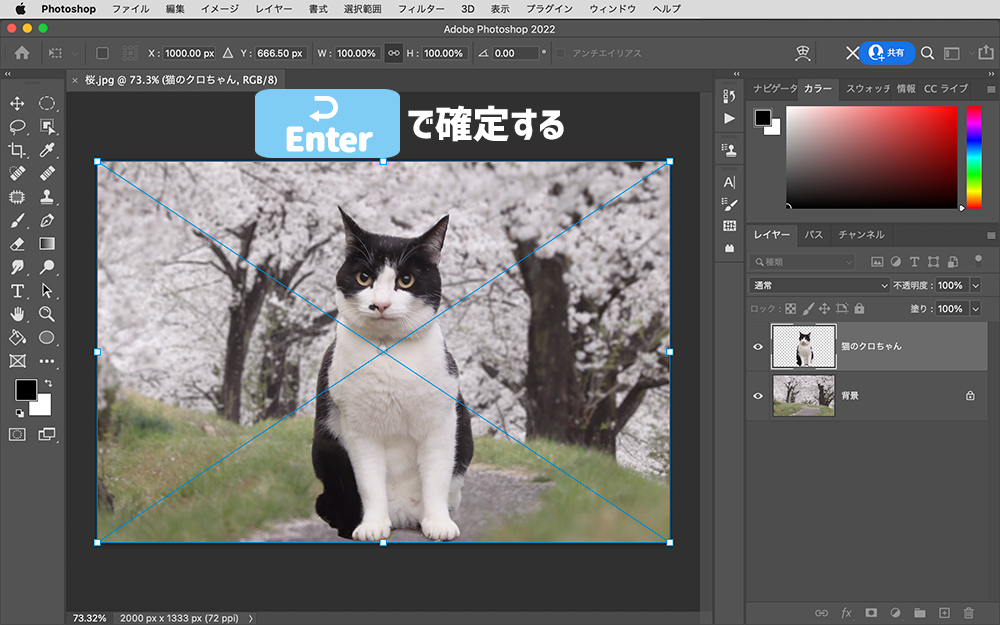Toggle relative positioning triangle button
Image resolution: width=1000 pixels, height=625 pixels.
tap(228, 53)
